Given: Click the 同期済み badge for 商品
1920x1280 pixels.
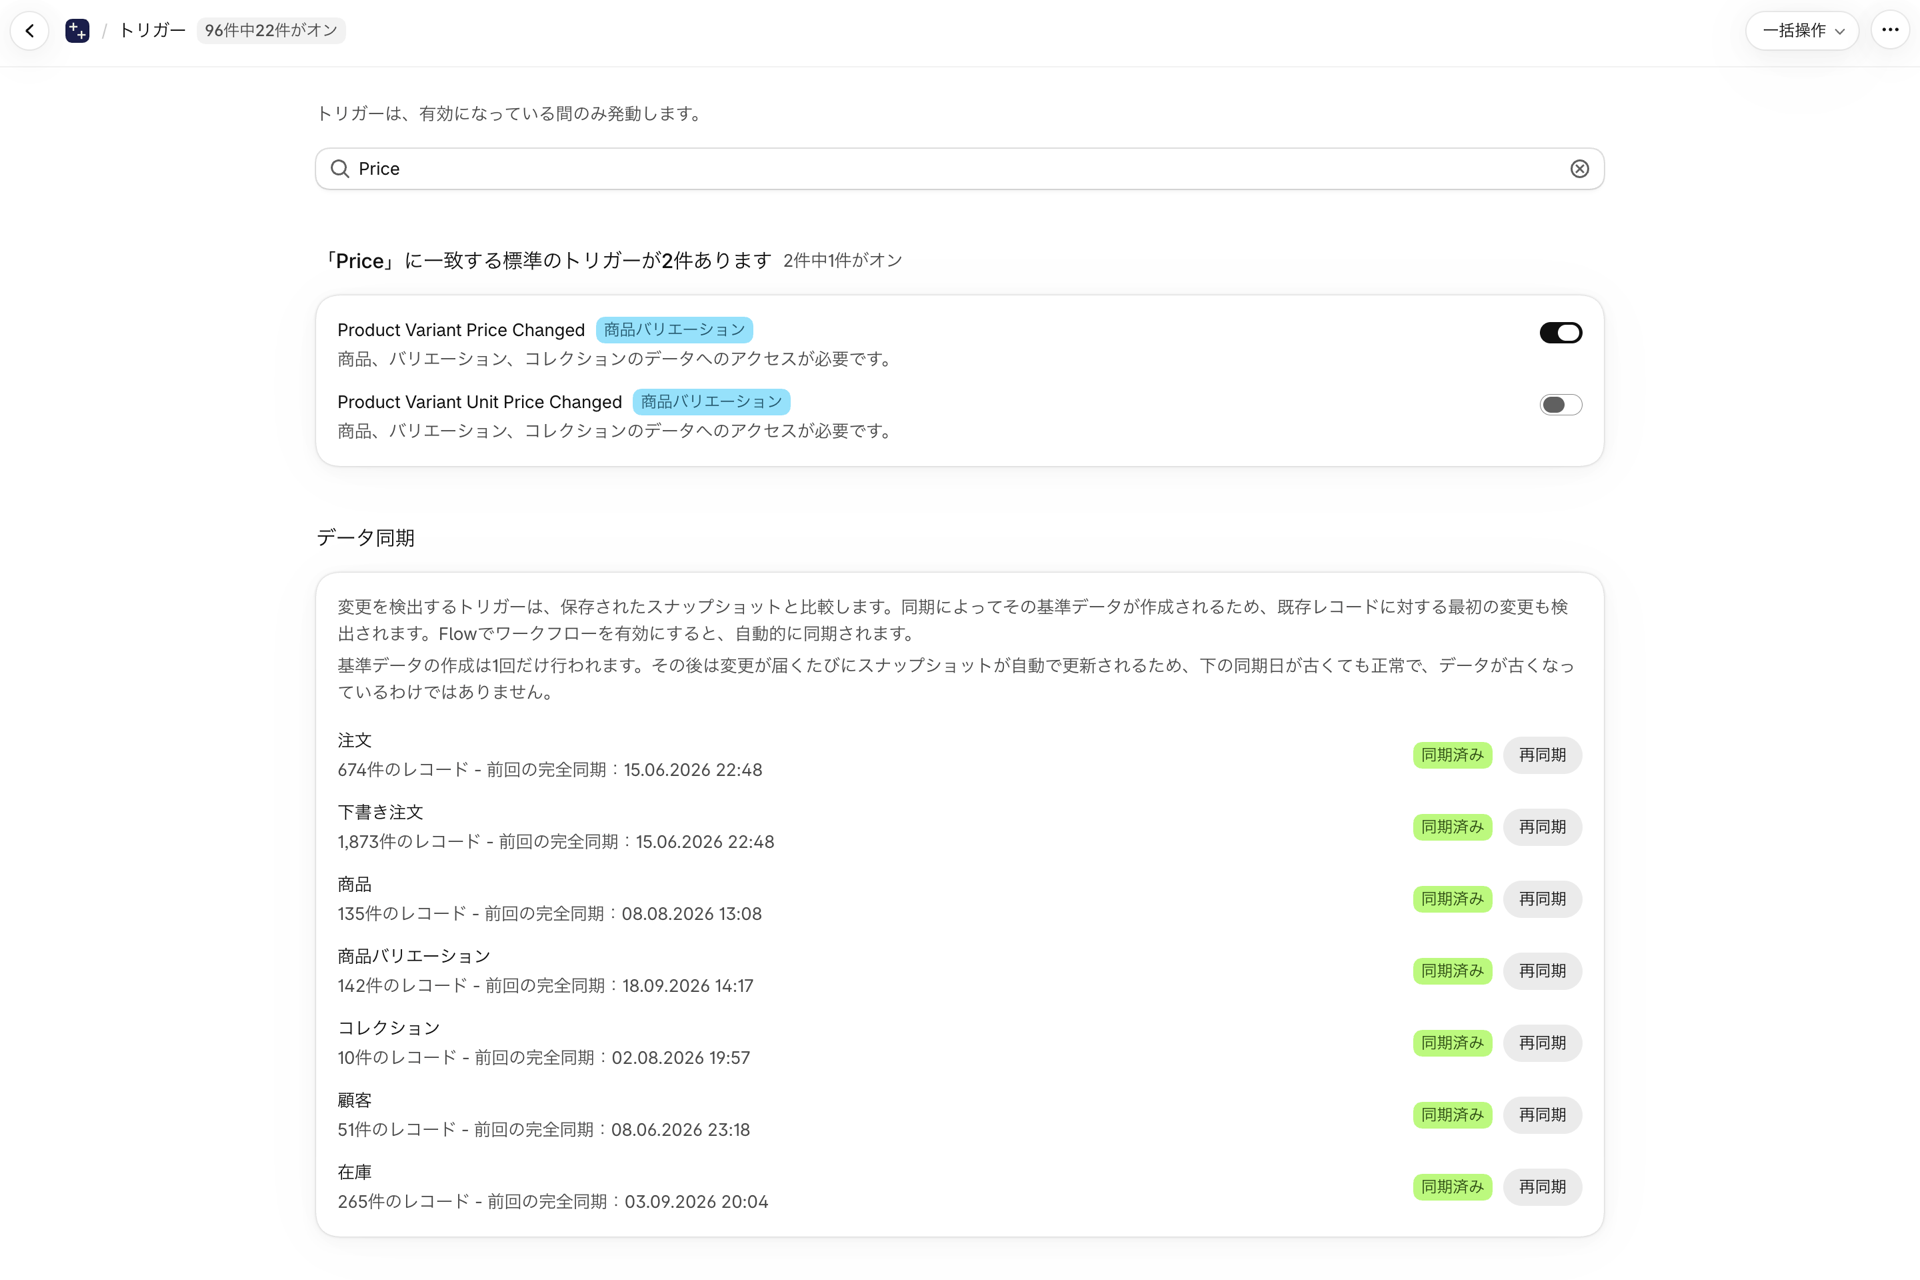Looking at the screenshot, I should tap(1452, 899).
